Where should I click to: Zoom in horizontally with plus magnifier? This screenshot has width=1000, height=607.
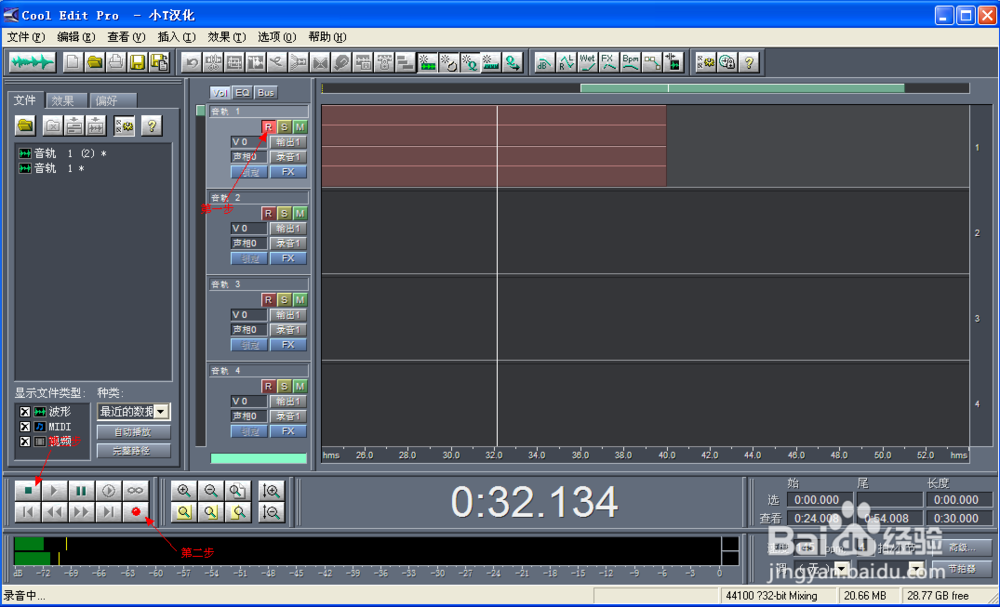point(184,490)
